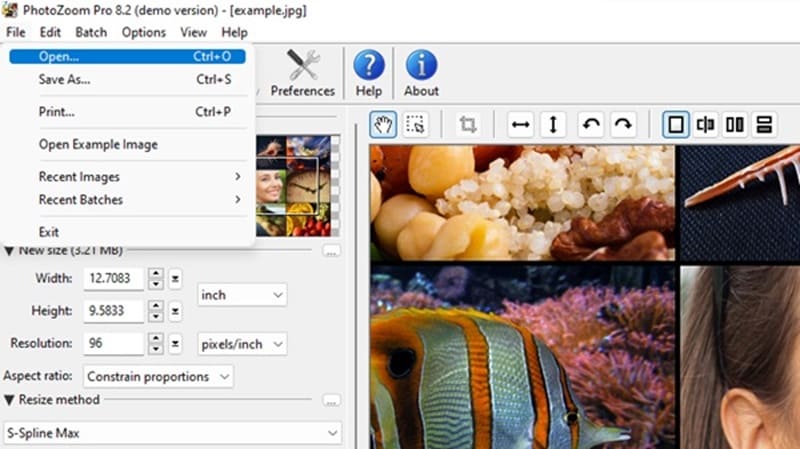
Task: Decrease Resolution with down stepper arrow
Action: click(x=156, y=350)
